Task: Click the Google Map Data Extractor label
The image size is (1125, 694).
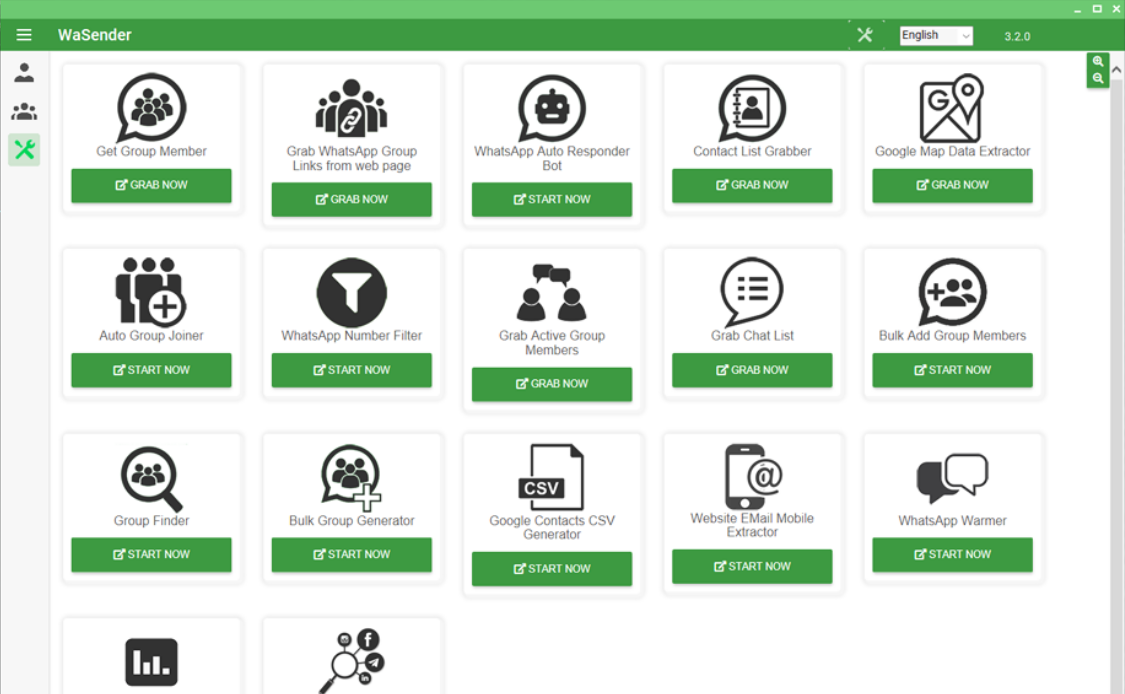Action: (x=952, y=151)
